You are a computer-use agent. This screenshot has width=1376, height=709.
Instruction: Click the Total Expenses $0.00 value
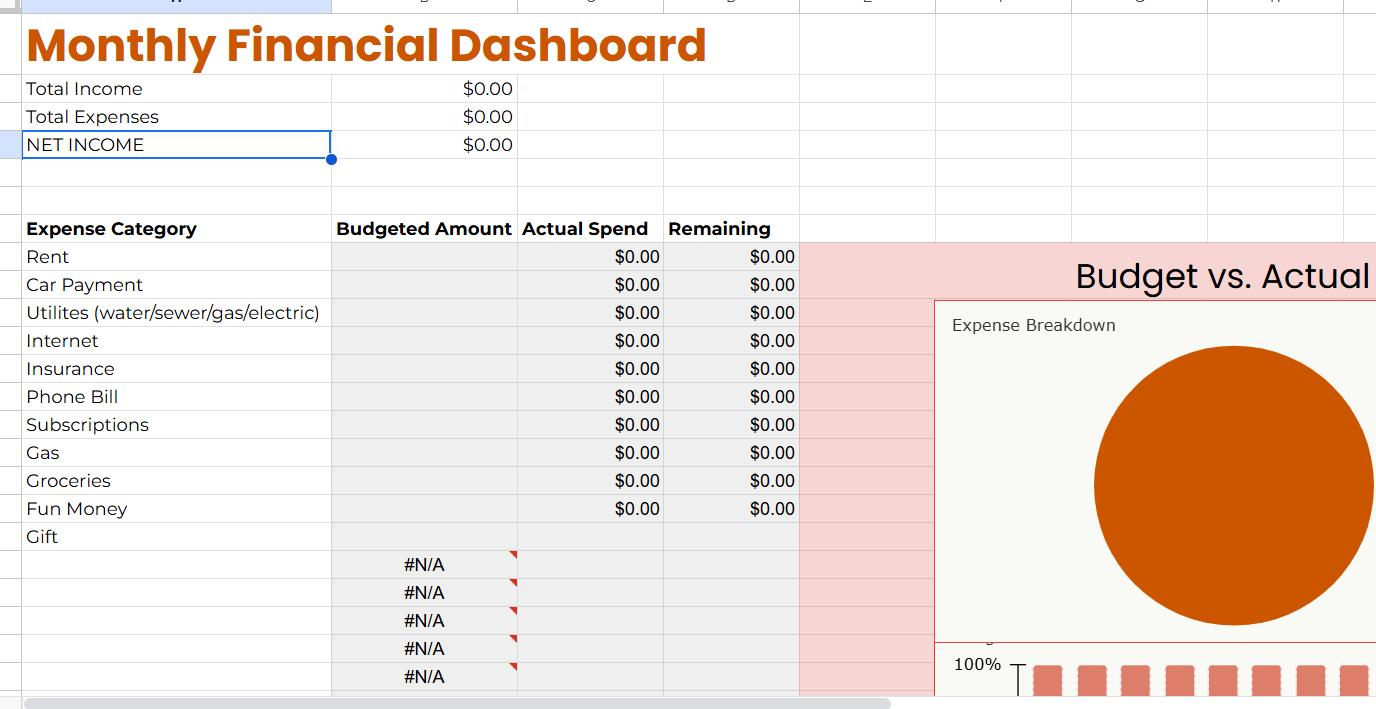point(487,117)
